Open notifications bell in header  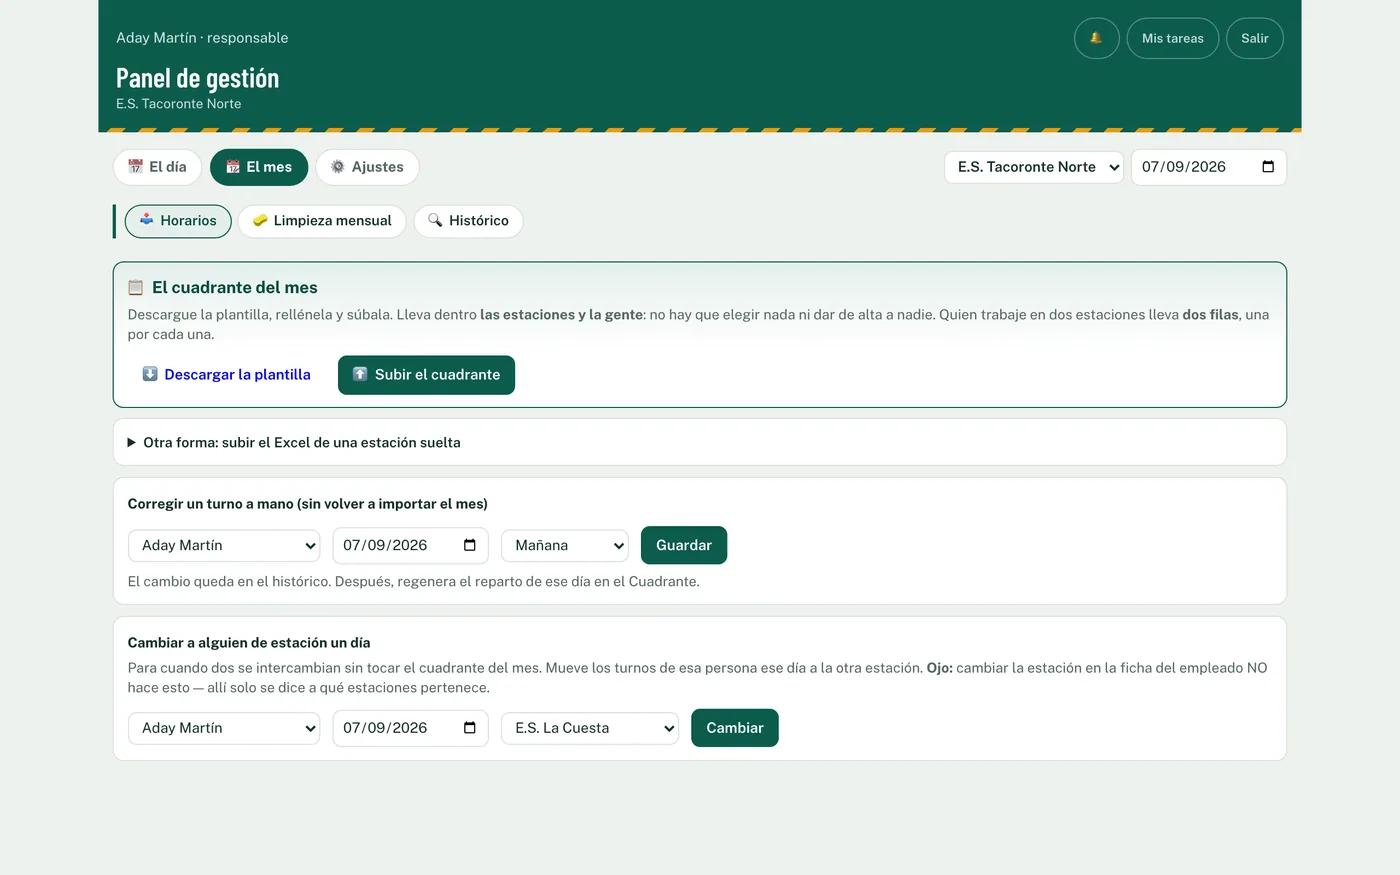tap(1096, 38)
